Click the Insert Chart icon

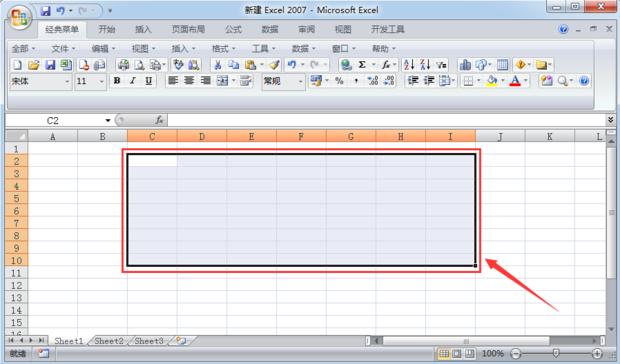[465, 64]
